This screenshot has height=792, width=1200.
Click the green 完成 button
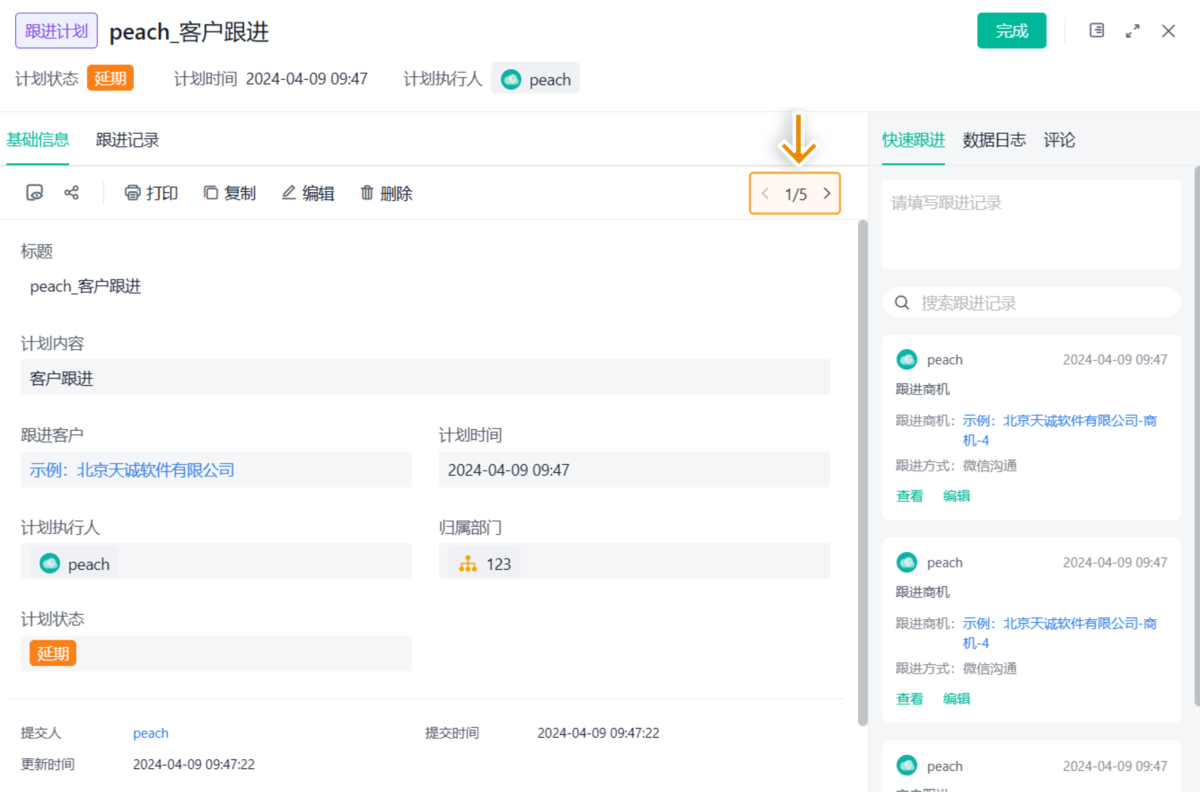[1011, 31]
